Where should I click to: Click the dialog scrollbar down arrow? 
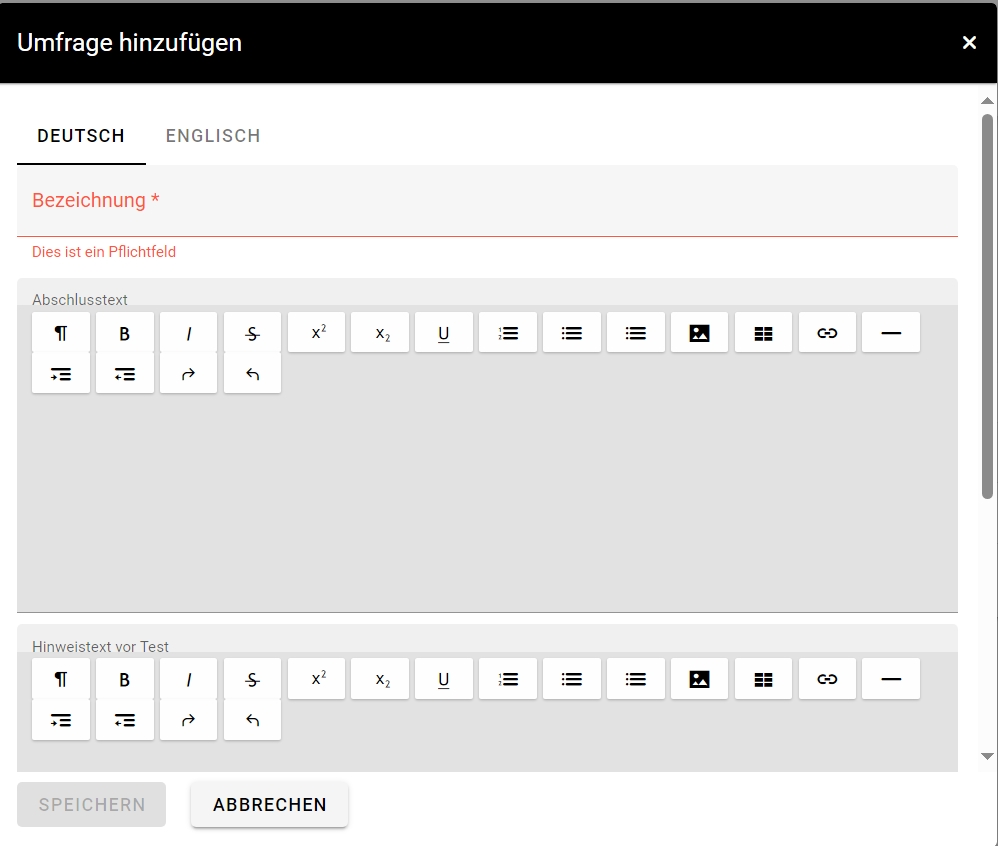pos(987,757)
